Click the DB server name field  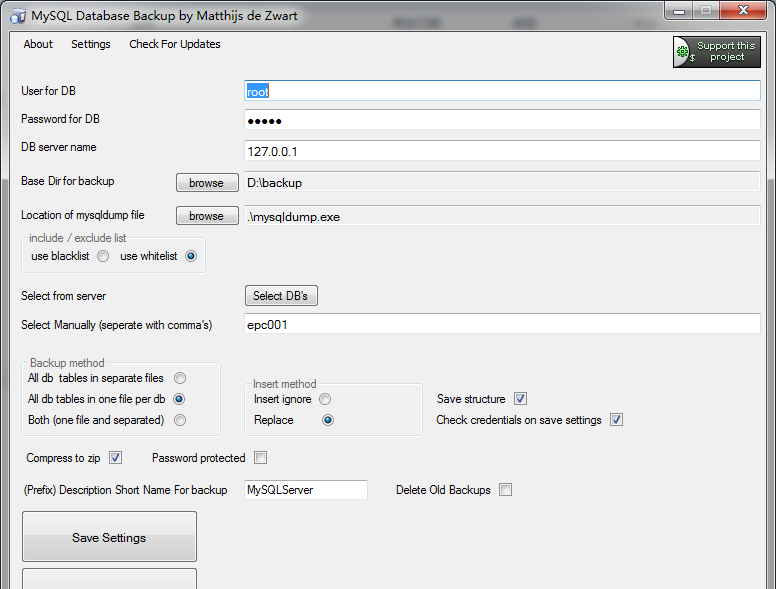(x=502, y=150)
